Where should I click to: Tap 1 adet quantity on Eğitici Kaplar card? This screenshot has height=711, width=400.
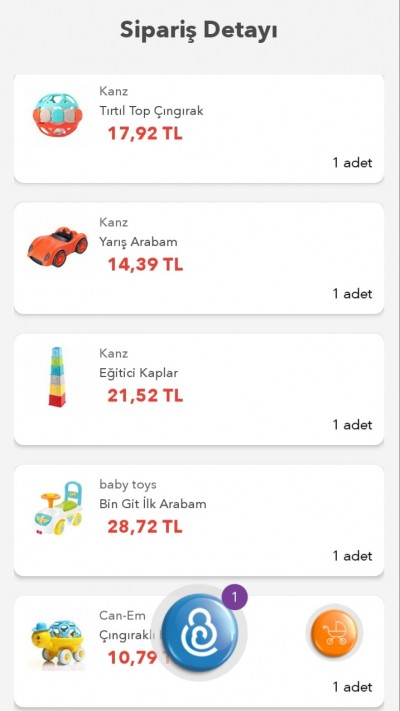[x=352, y=425]
